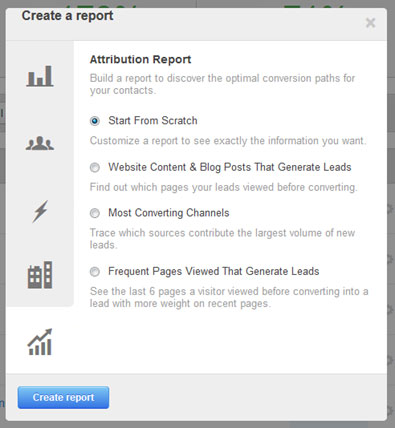Click 'Website Content & Blog Posts' label text
This screenshot has width=395, height=428.
[230, 167]
